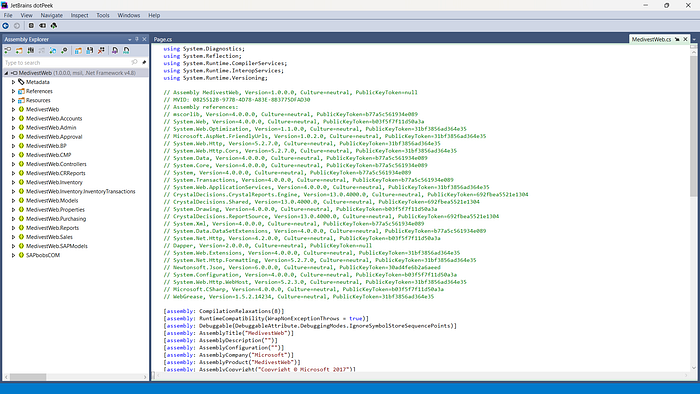The height and width of the screenshot is (394, 700).
Task: Click the main toolbar icon with the double-arrow glyph
Action: click(x=42, y=26)
